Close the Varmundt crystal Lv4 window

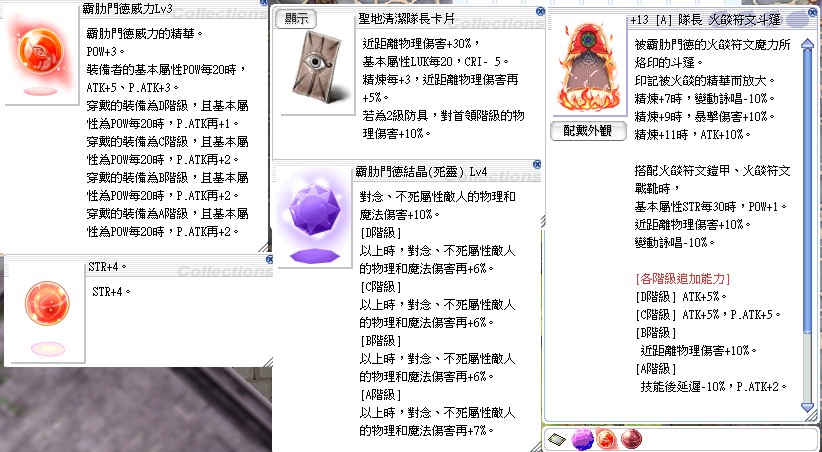[537, 164]
